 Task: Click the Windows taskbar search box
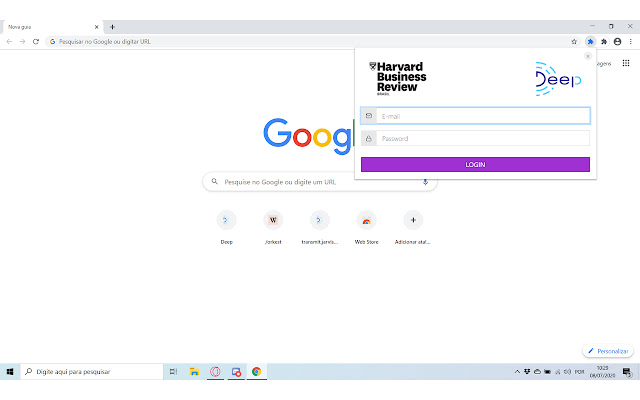point(92,372)
